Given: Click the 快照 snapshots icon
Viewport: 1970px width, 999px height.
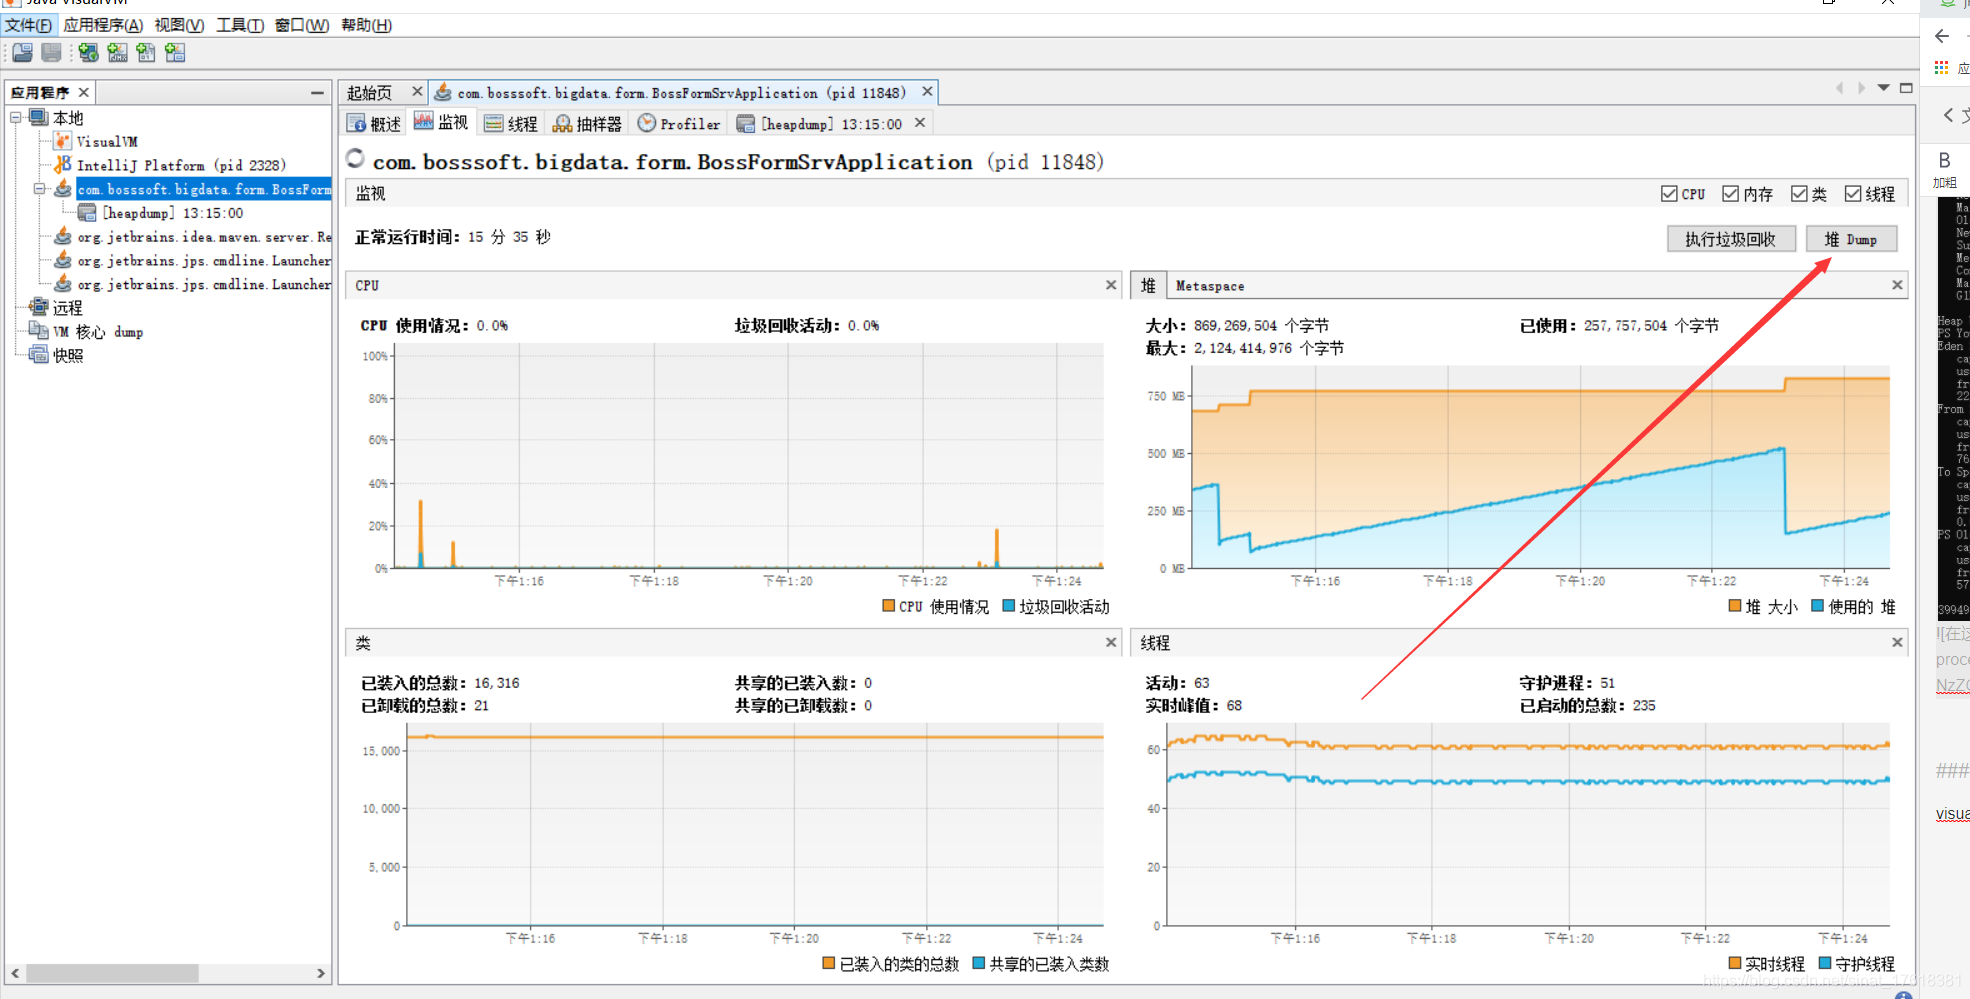Looking at the screenshot, I should 39,355.
